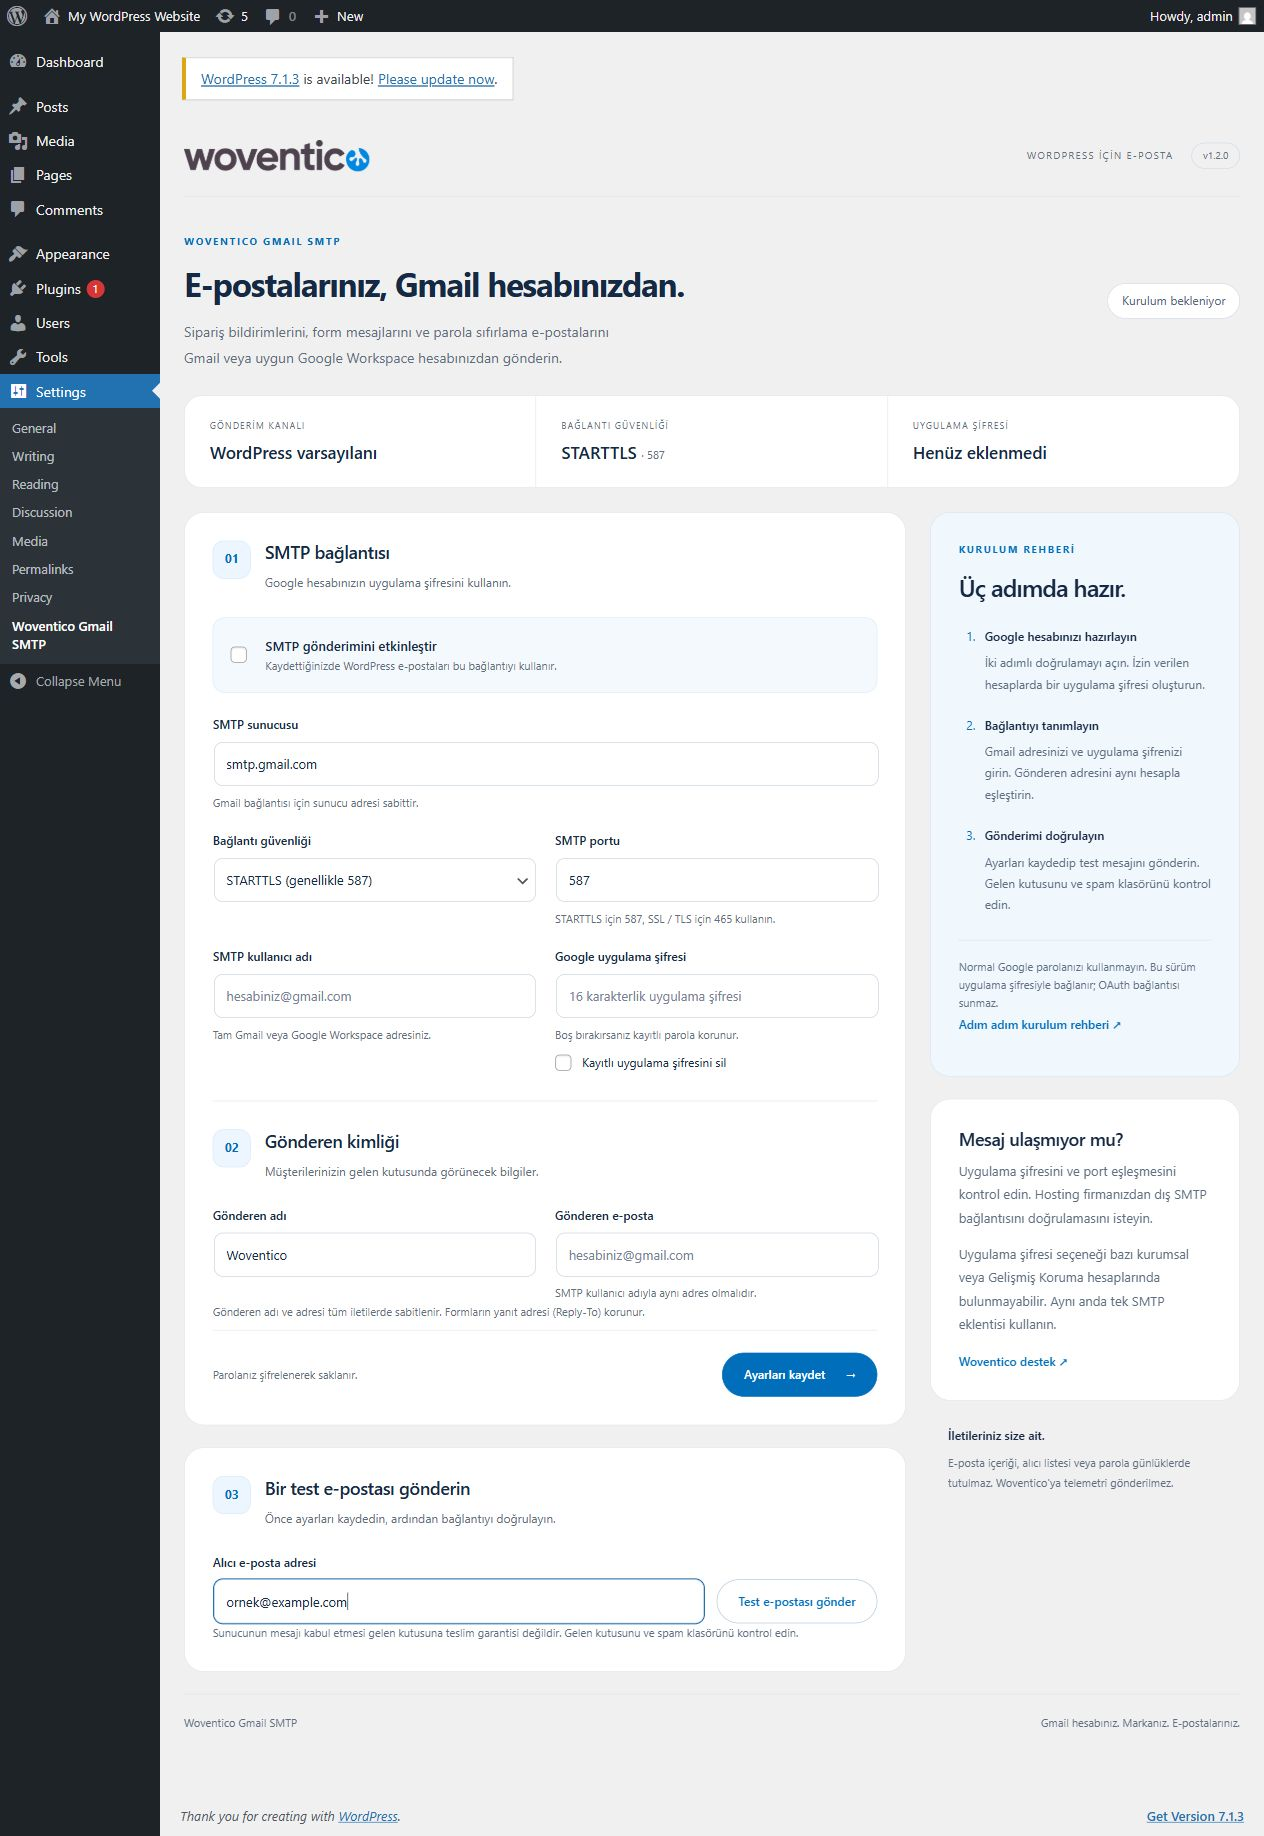Click the Collapse Menu arrow icon
The height and width of the screenshot is (1836, 1264).
coord(18,681)
